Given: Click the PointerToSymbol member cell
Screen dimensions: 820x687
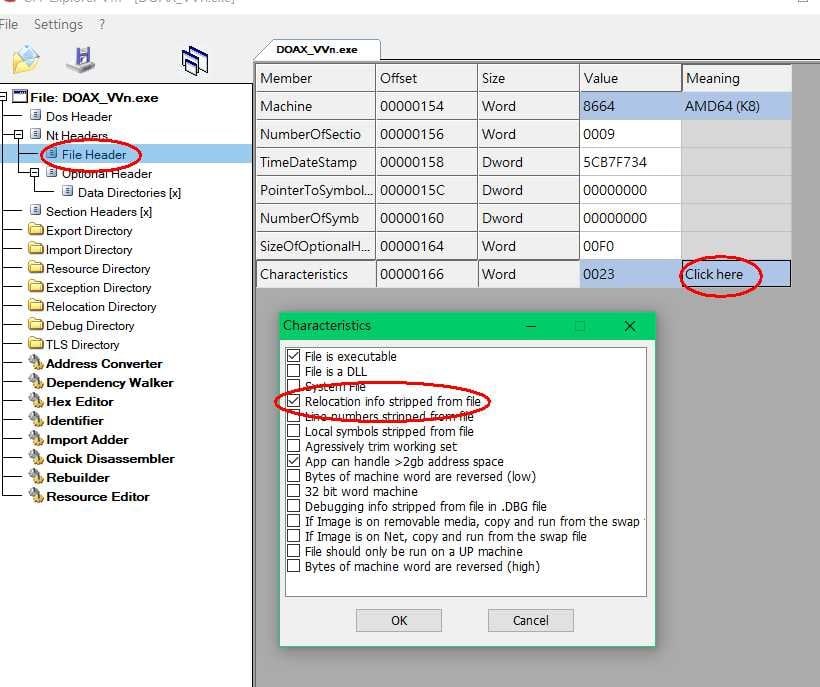Looking at the screenshot, I should 315,190.
